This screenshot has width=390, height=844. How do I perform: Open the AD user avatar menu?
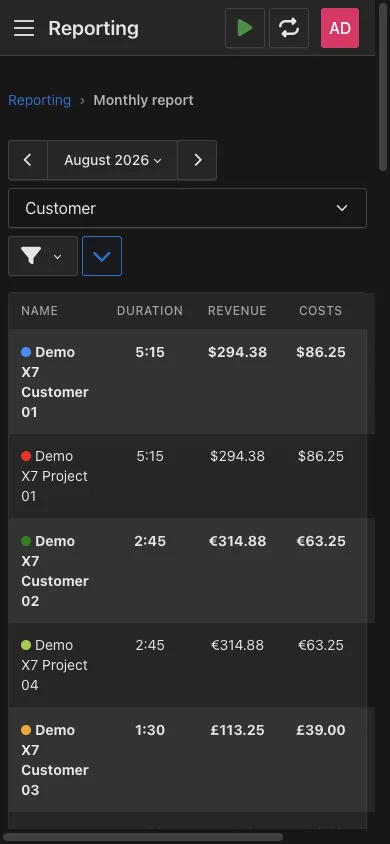[340, 28]
